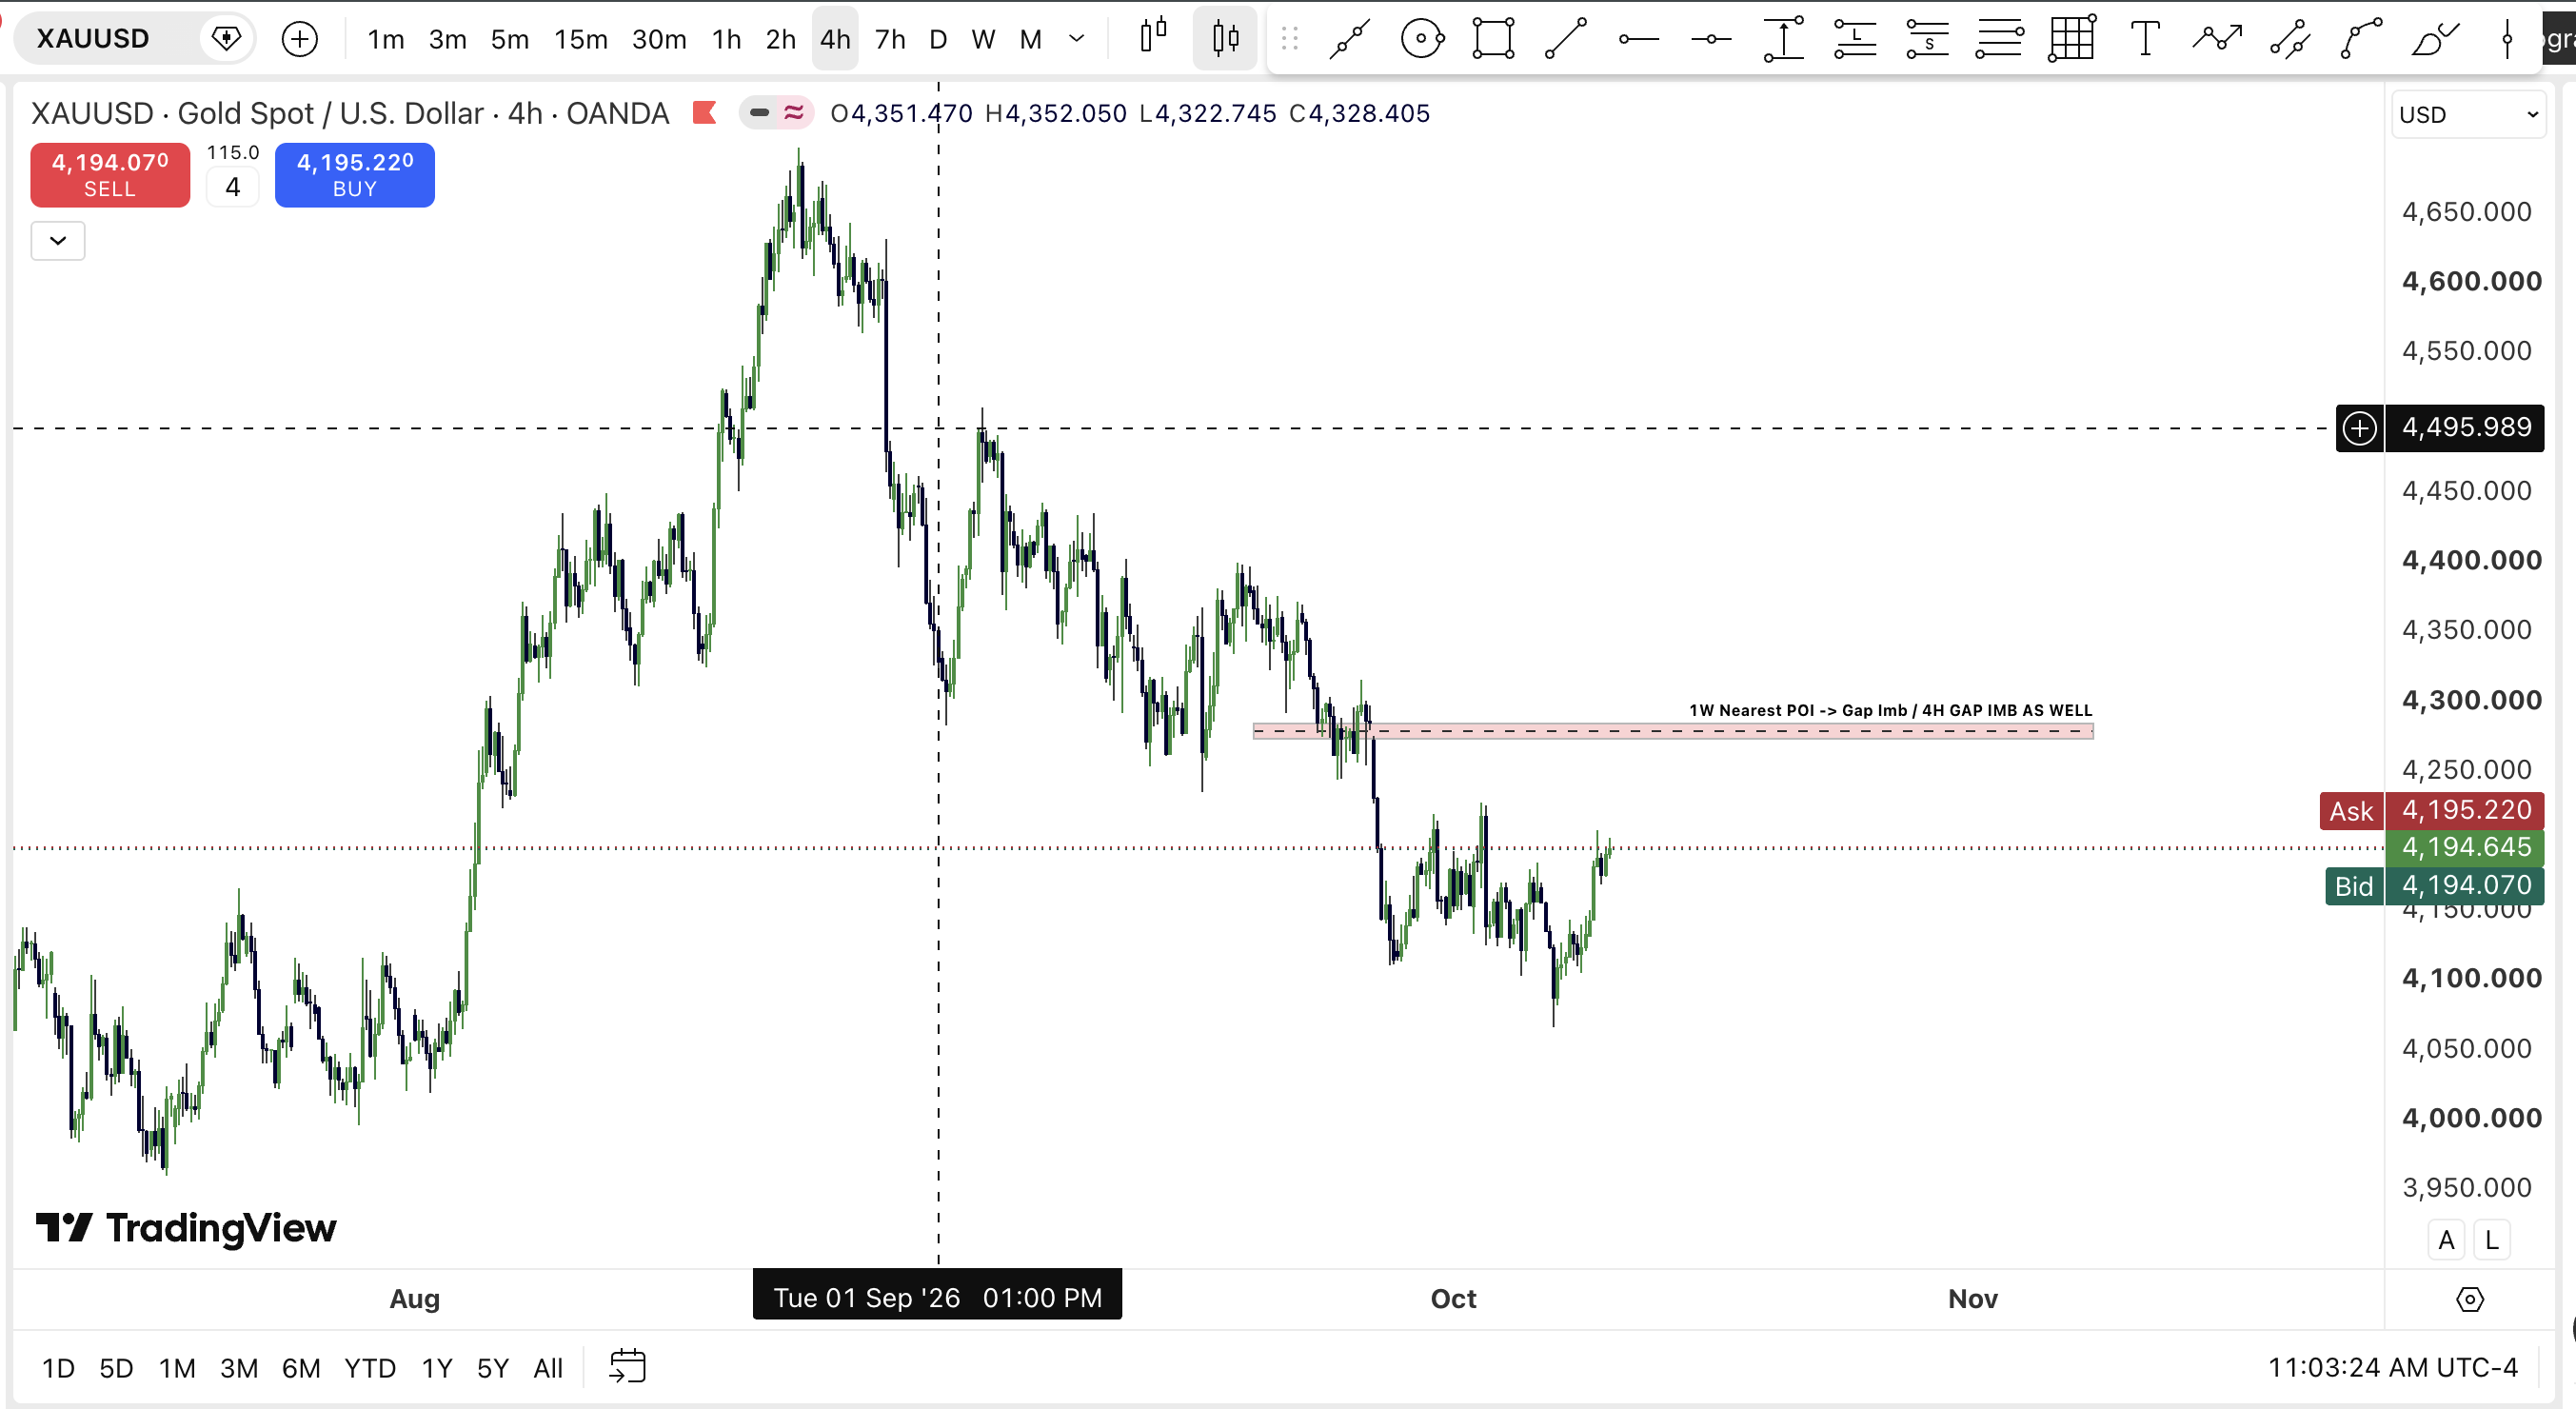The image size is (2576, 1409).
Task: Select the Daily (D) timeframe
Action: pos(937,39)
